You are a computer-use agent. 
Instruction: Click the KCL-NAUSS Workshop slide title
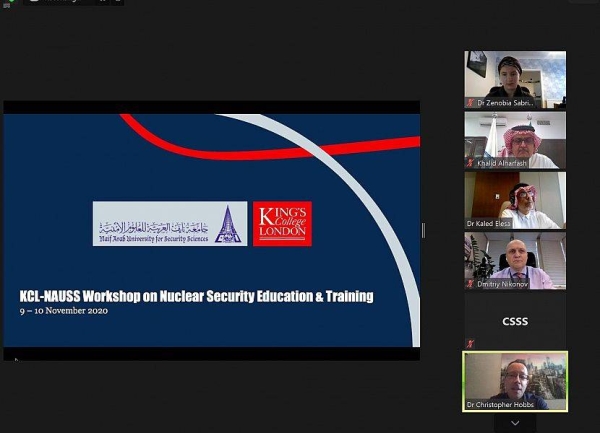[197, 296]
